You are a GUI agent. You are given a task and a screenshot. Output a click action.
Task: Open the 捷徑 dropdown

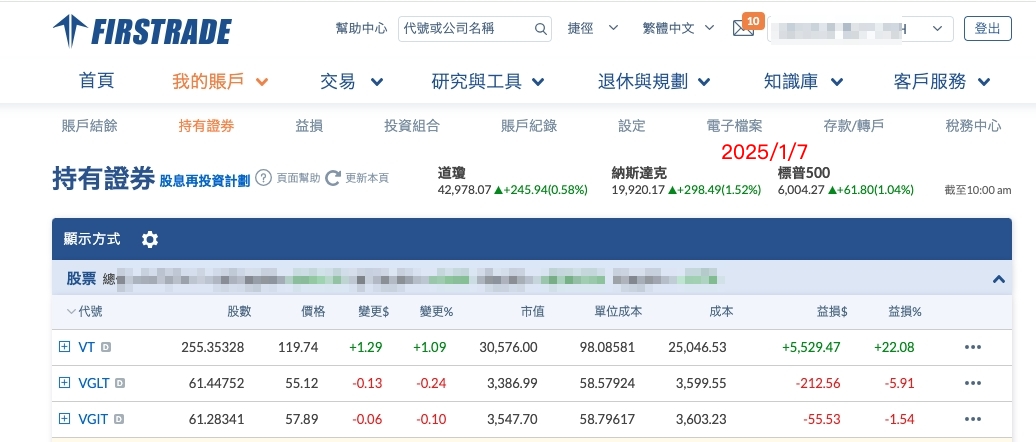pyautogui.click(x=593, y=28)
